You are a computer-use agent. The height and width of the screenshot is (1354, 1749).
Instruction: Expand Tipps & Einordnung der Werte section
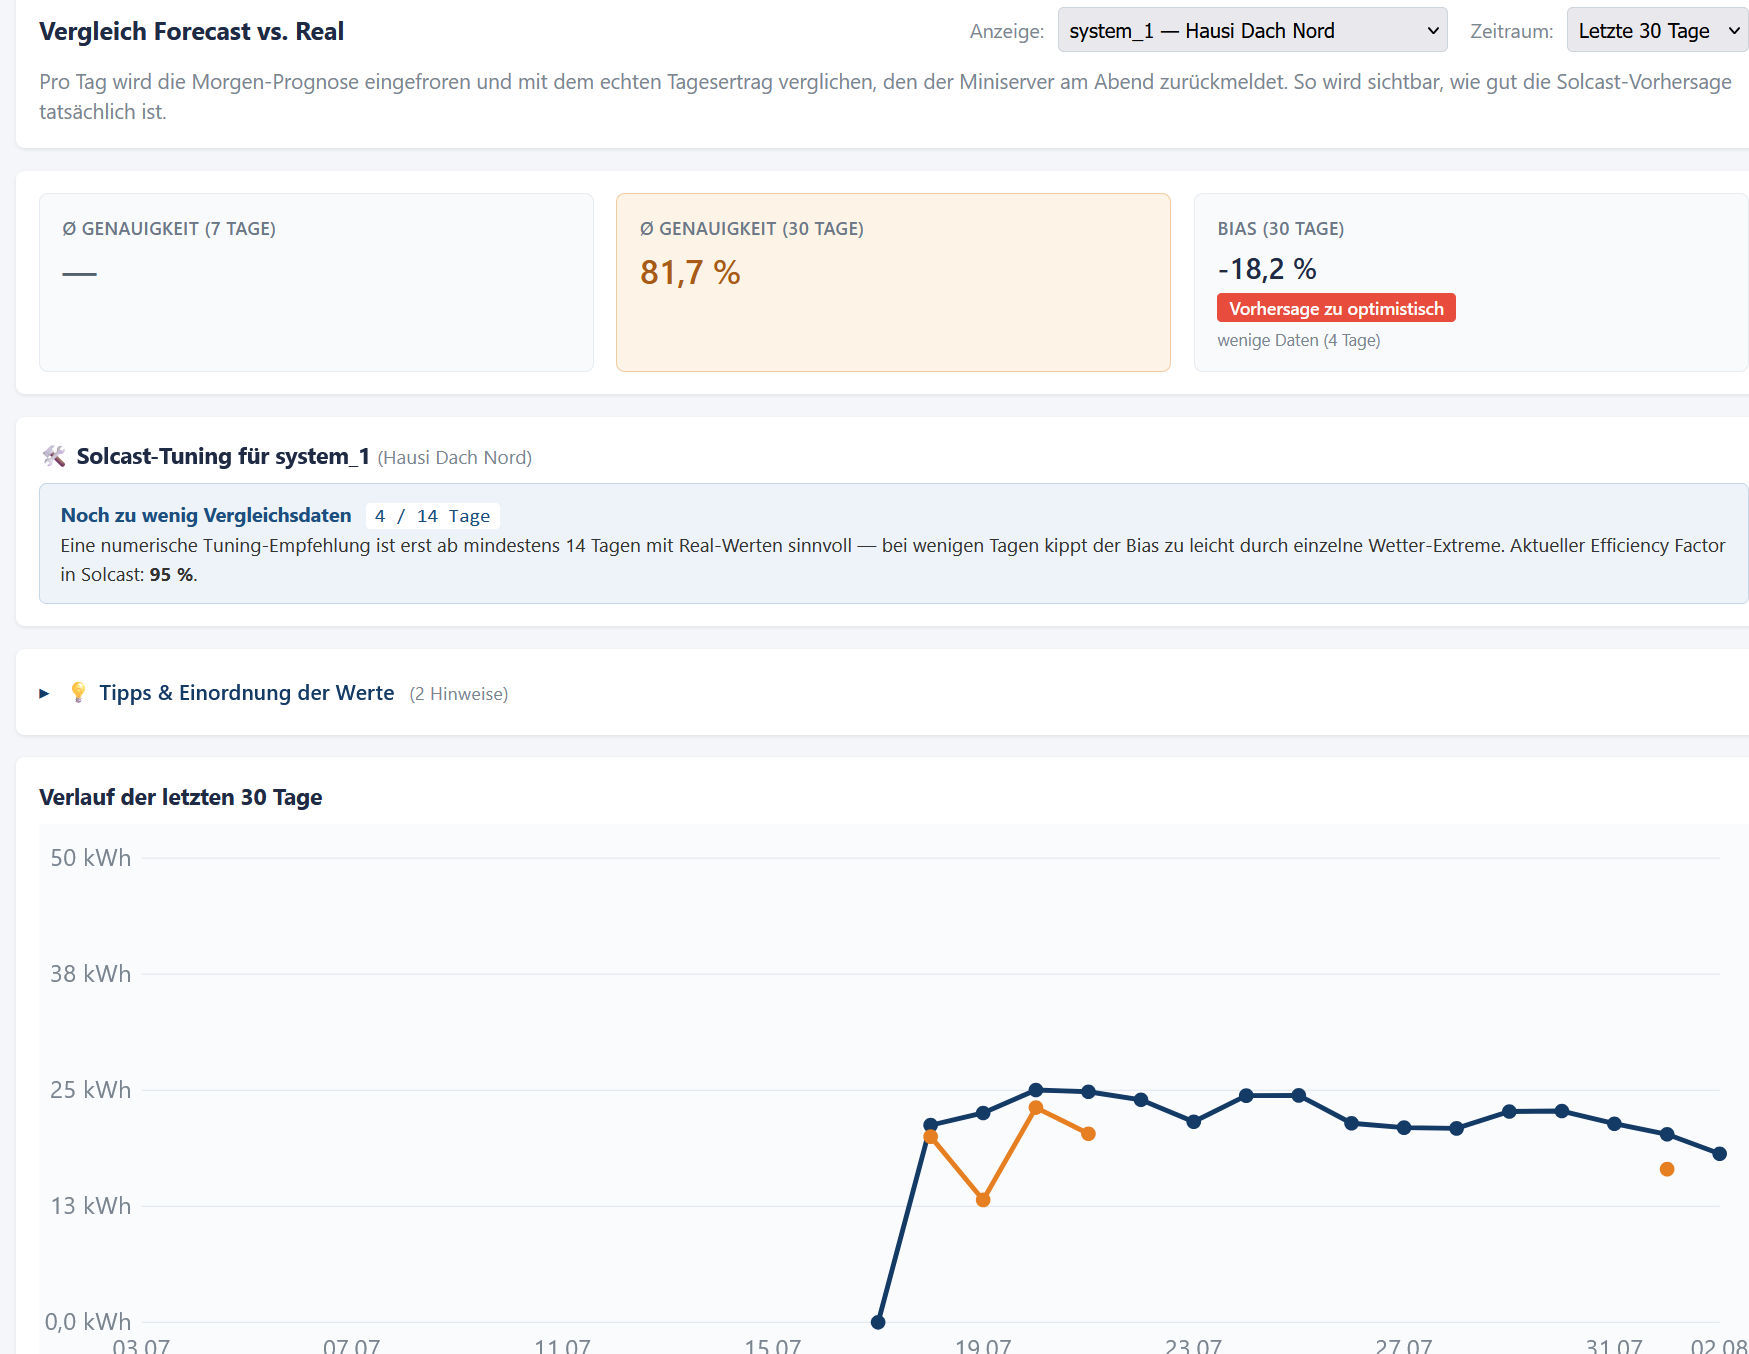click(x=246, y=693)
